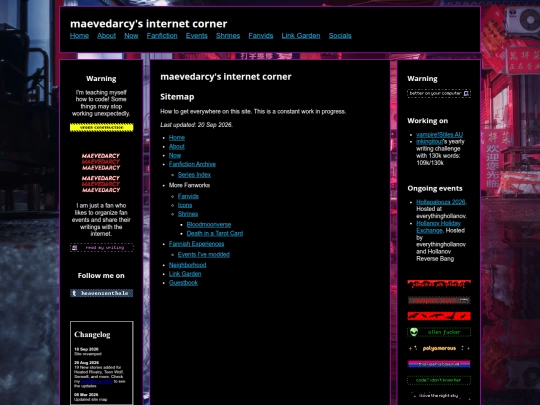Screen dimensions: 540x405
Task: Click the 'Ongoing events' heading
Action: click(435, 188)
